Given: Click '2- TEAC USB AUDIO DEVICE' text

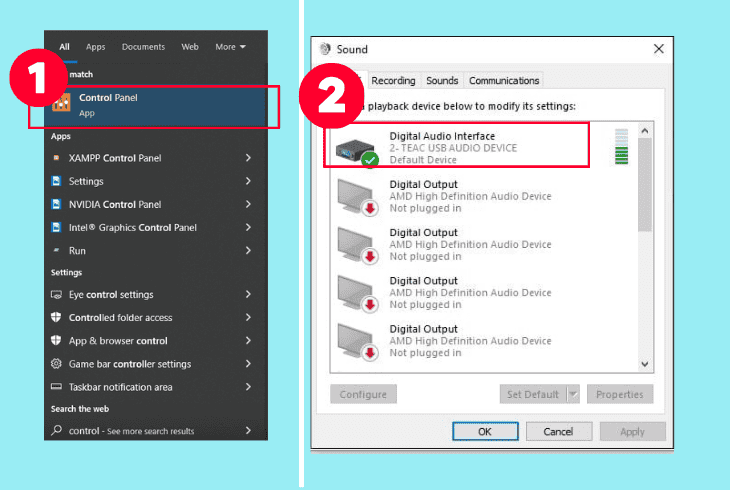Looking at the screenshot, I should coord(453,148).
